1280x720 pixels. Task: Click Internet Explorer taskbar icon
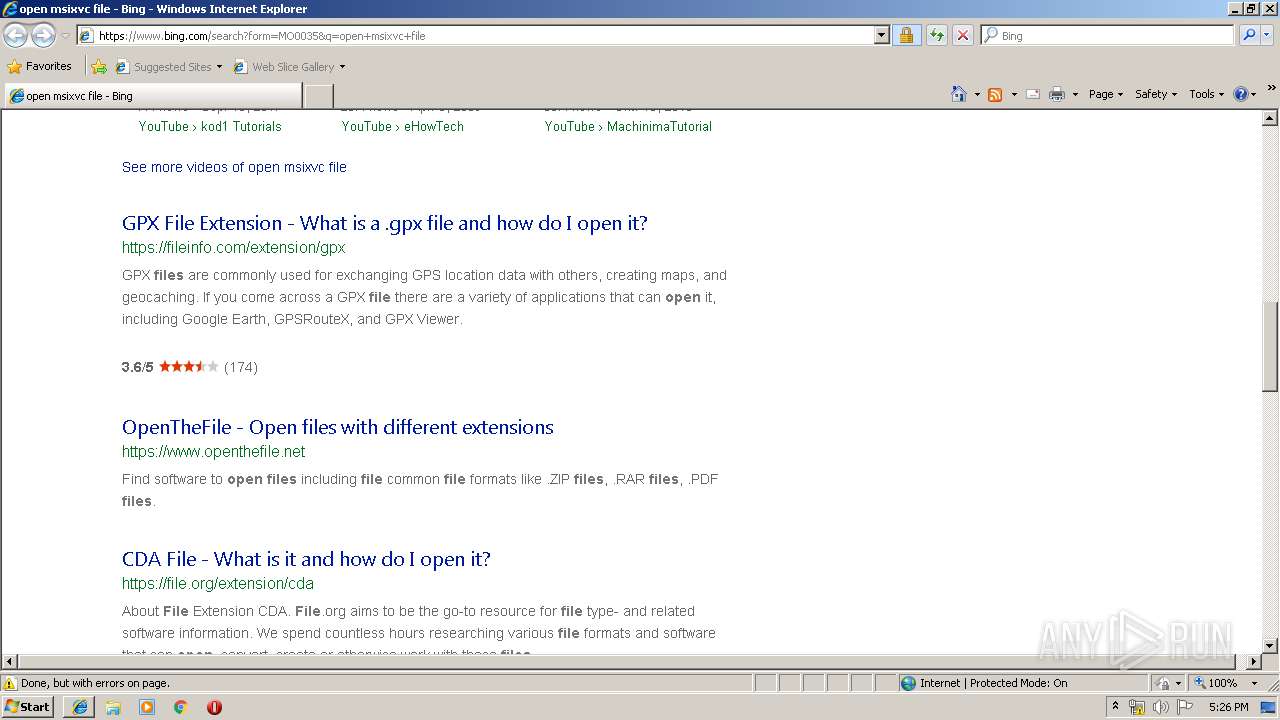pos(79,707)
